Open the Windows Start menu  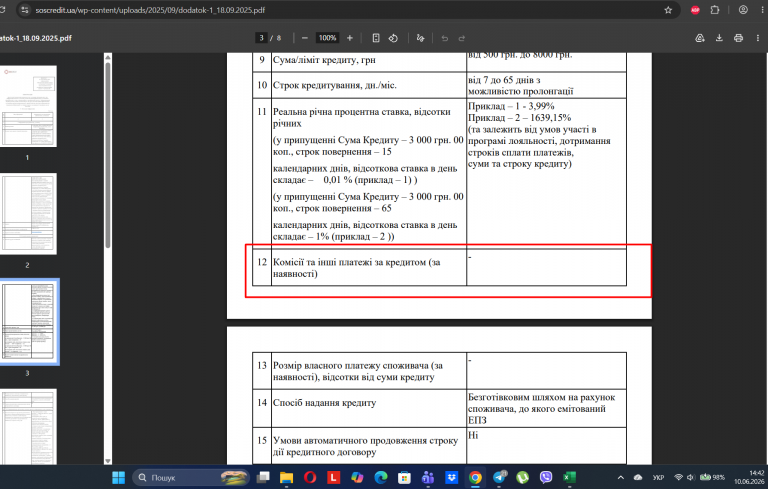[119, 477]
